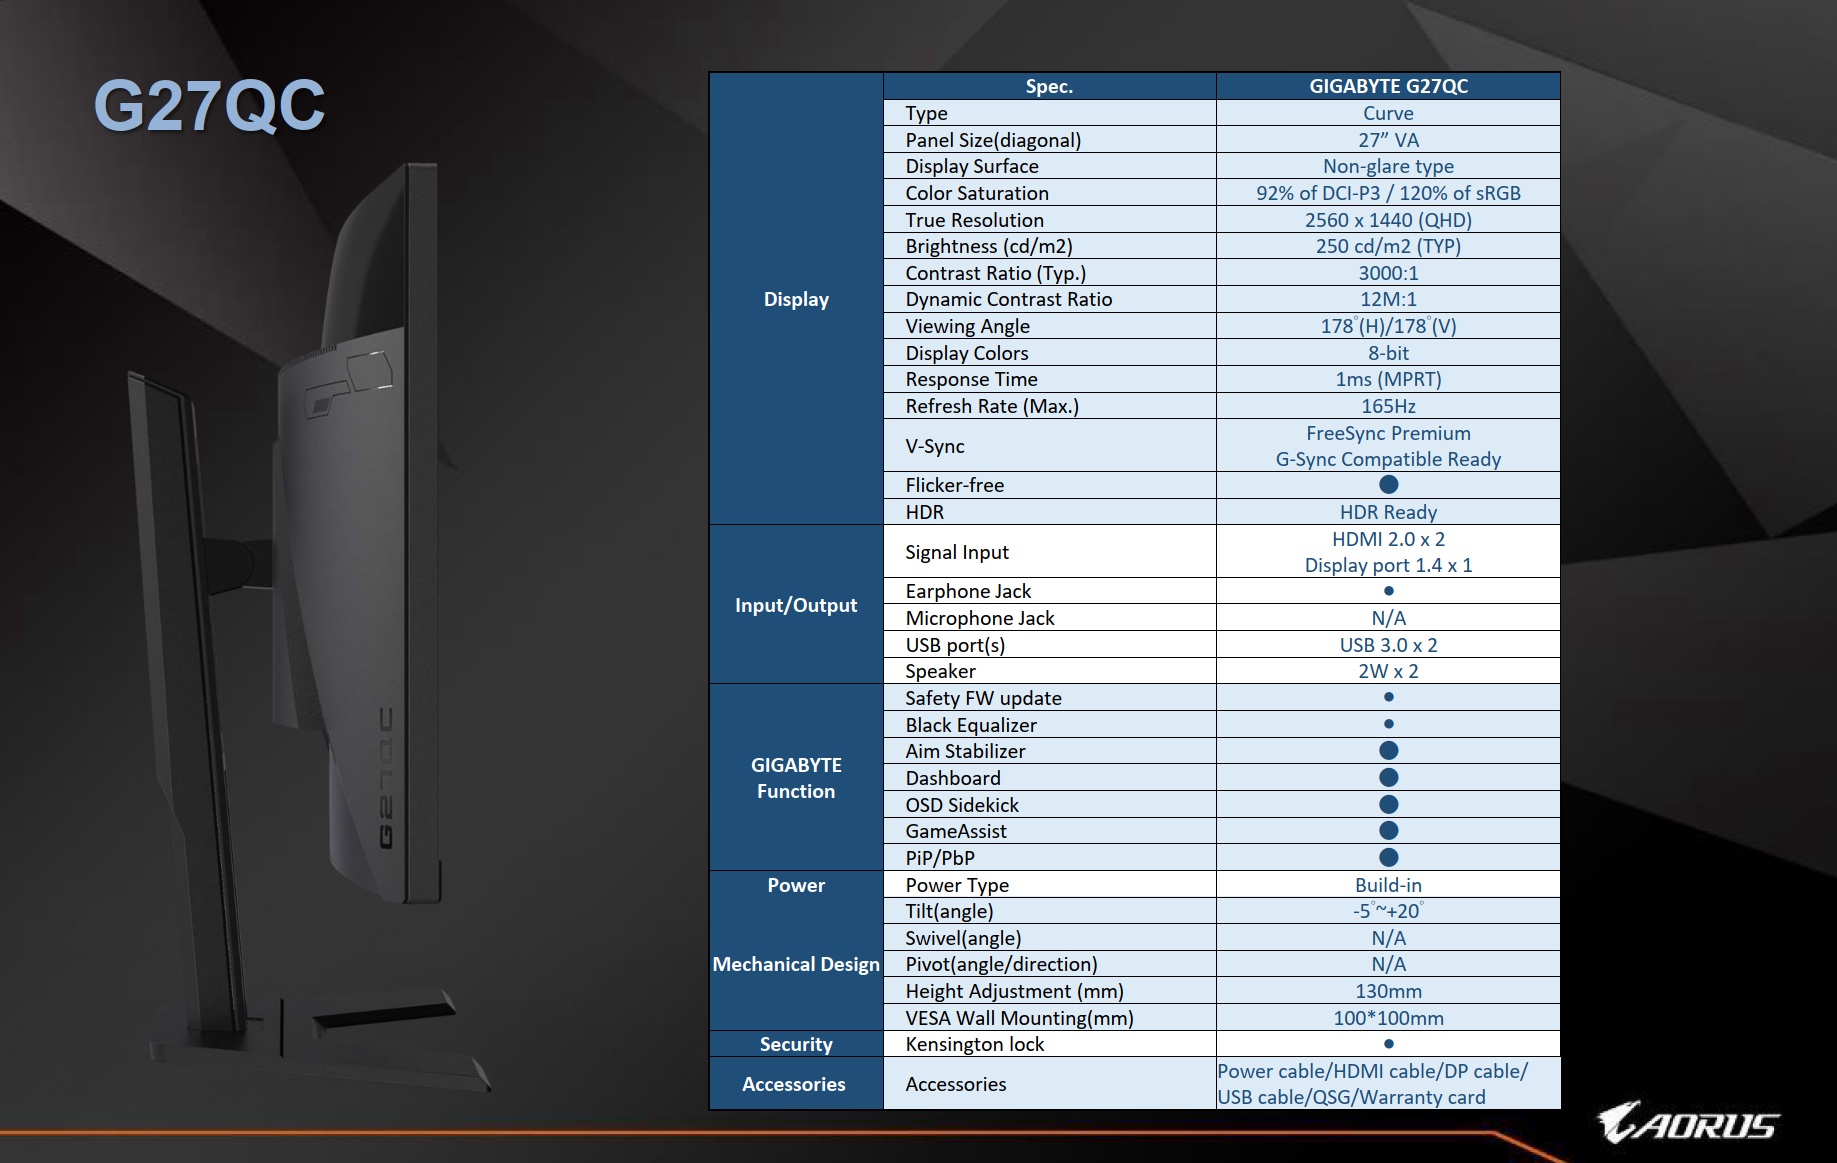Select the 'GIGABYTE G27QC' column header
The width and height of the screenshot is (1837, 1163).
(1388, 86)
